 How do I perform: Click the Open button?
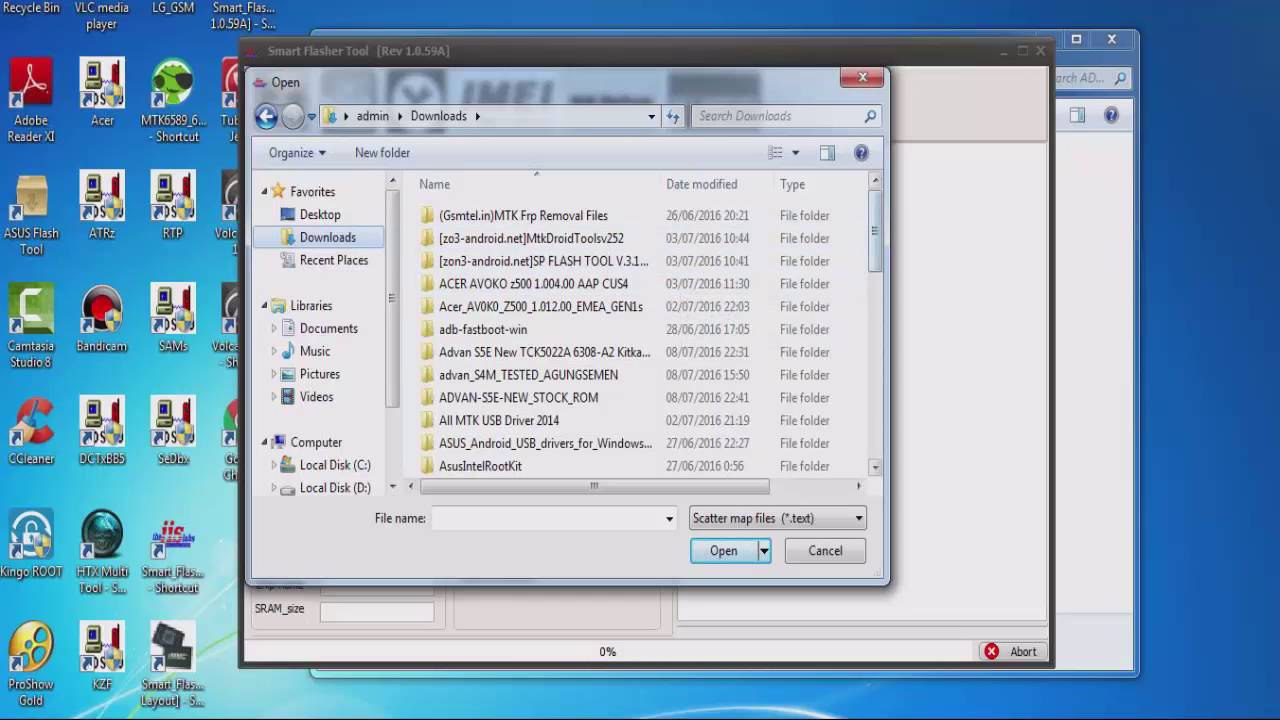coord(724,551)
